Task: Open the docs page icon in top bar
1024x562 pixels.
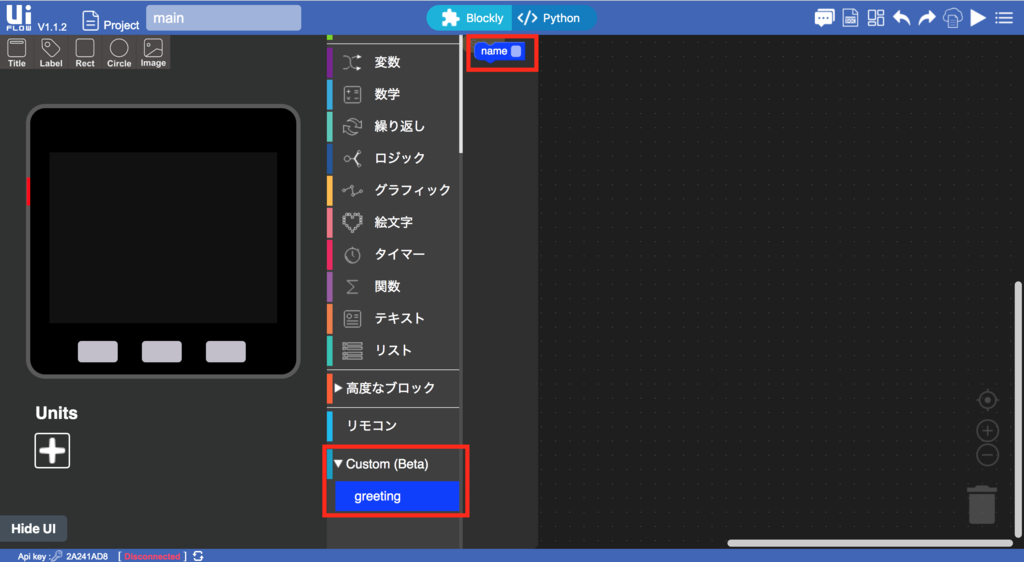Action: [x=850, y=18]
